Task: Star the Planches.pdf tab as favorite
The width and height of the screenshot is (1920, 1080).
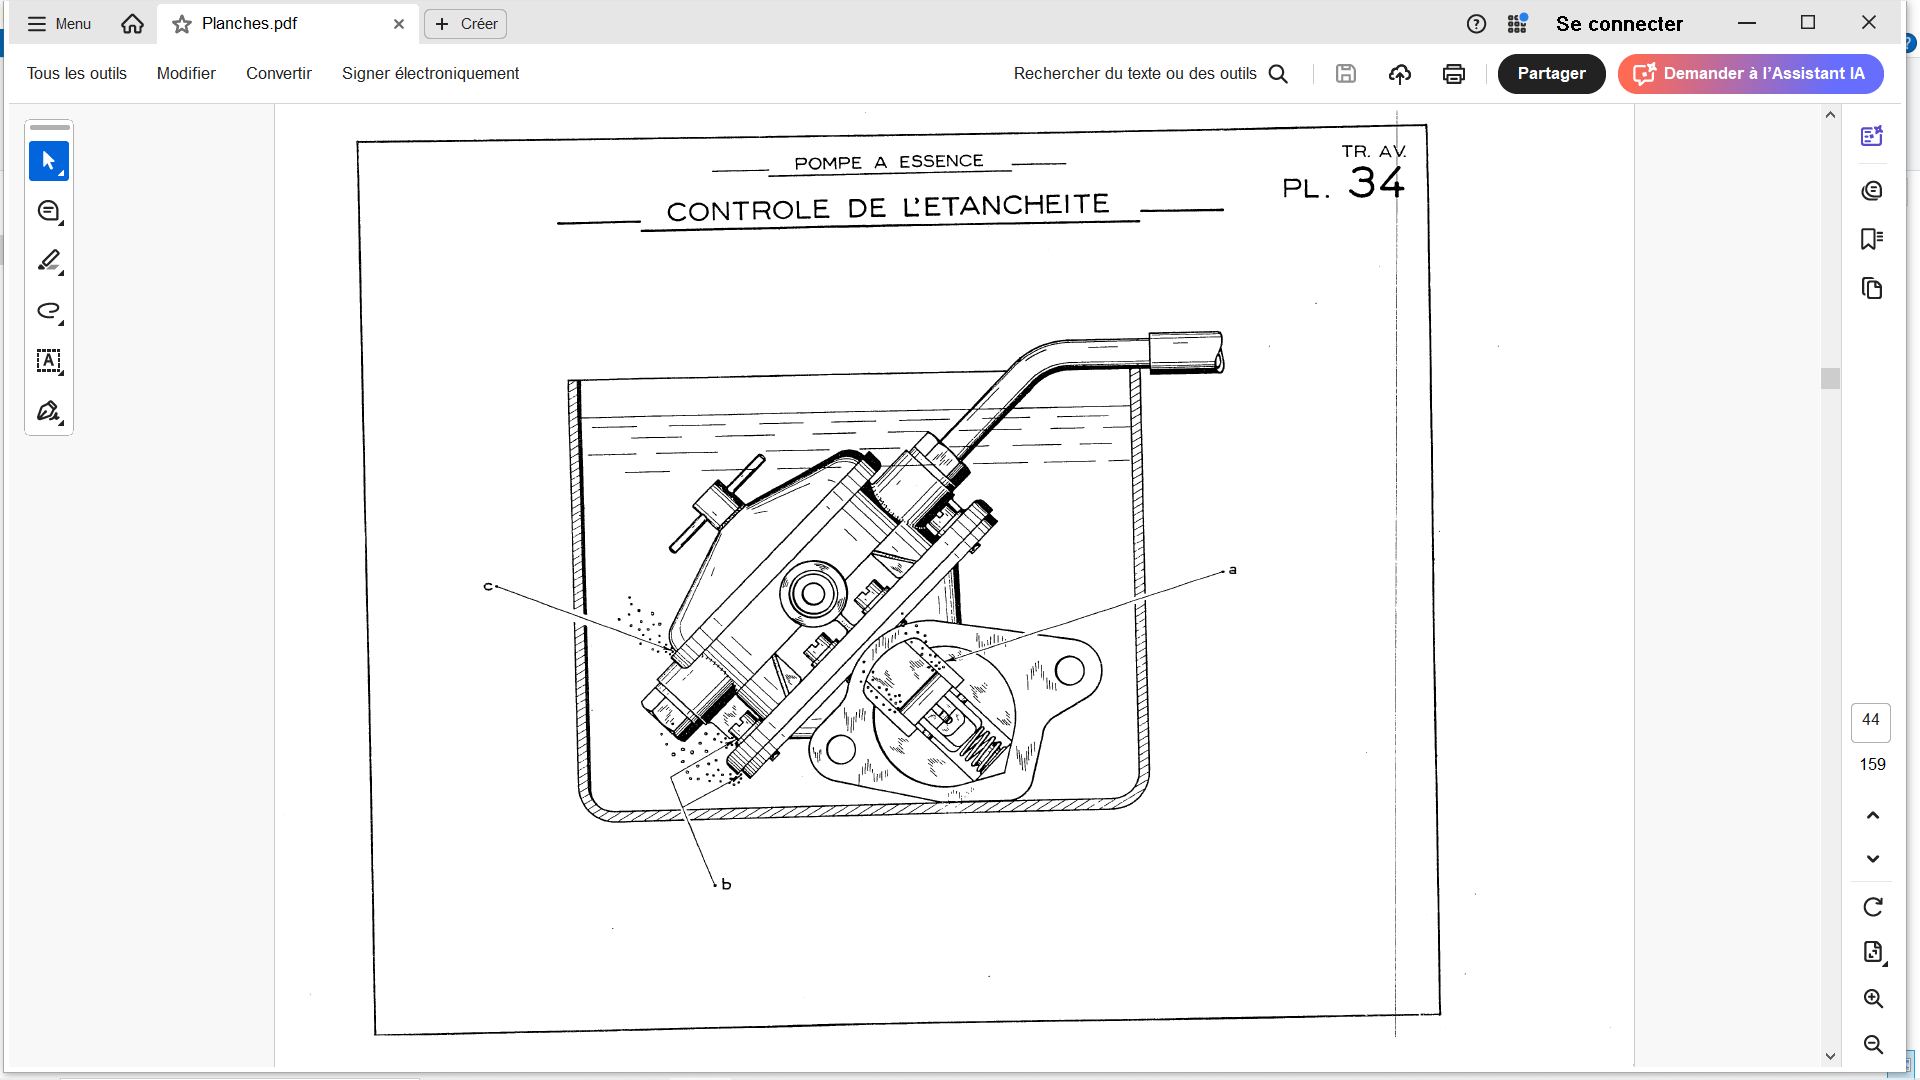Action: coord(182,24)
